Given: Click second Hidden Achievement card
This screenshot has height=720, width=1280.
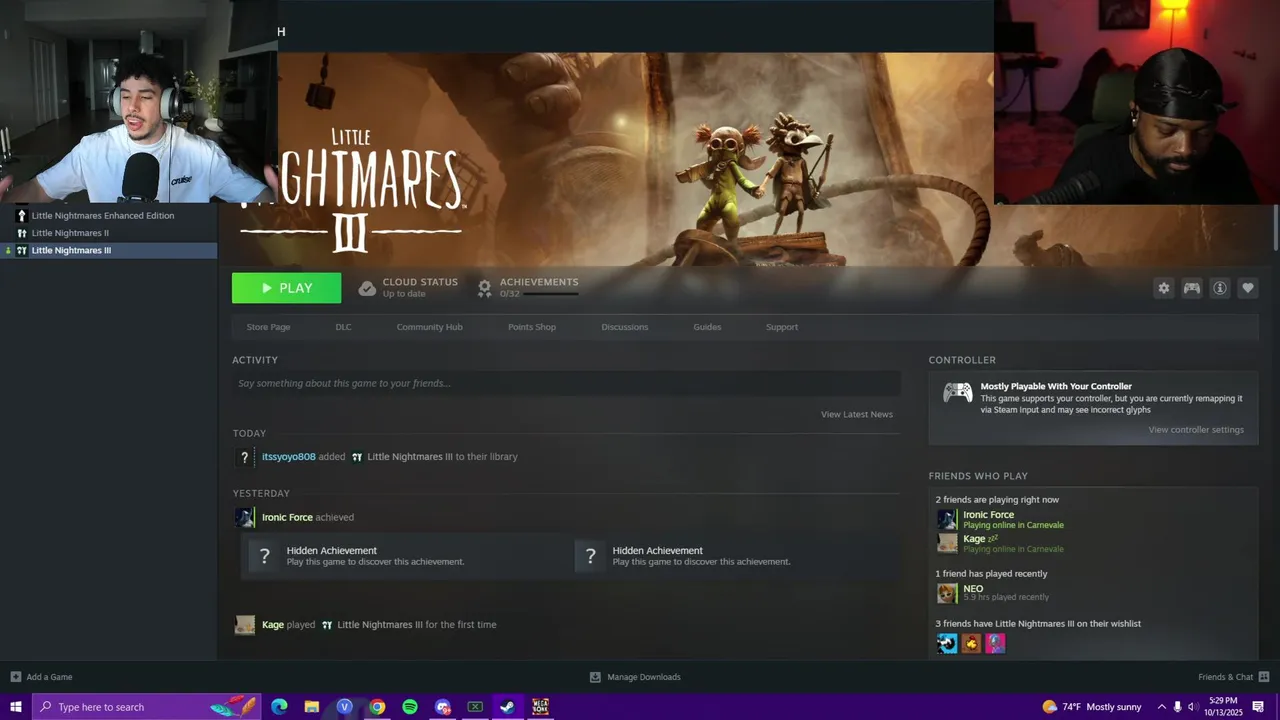Looking at the screenshot, I should coord(734,556).
